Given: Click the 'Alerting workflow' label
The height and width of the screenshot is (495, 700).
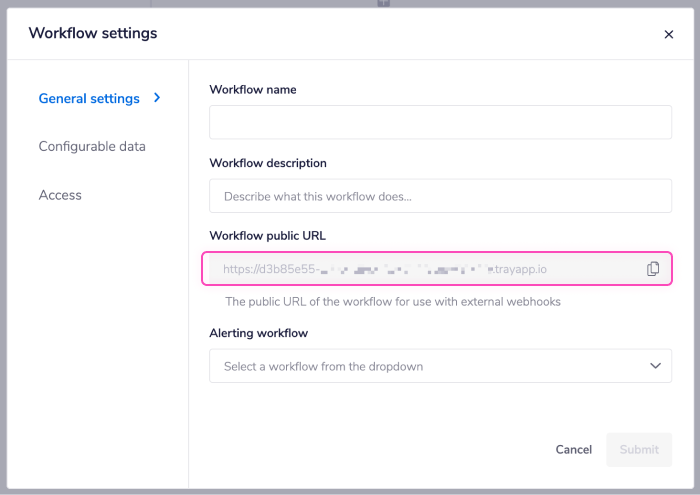Looking at the screenshot, I should tap(258, 333).
